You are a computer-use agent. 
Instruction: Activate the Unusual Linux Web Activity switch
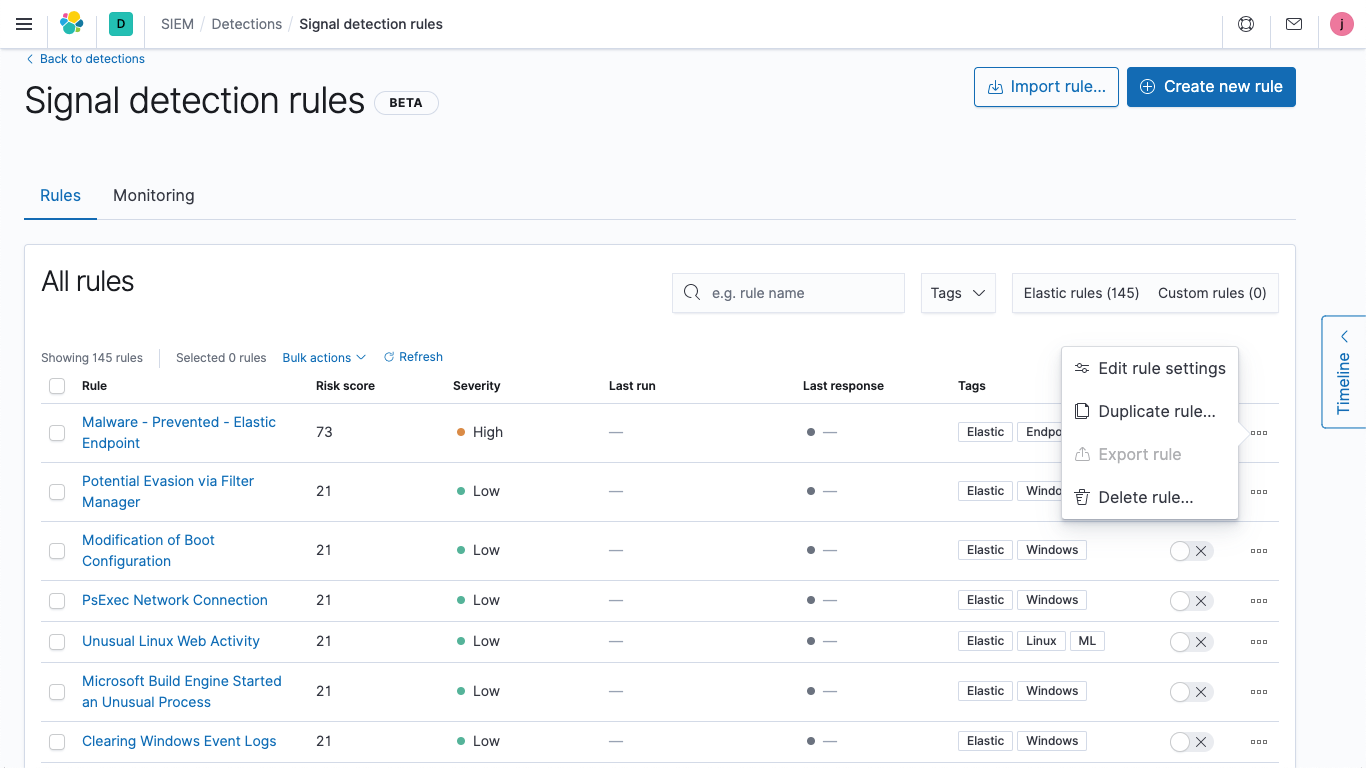pos(1191,642)
